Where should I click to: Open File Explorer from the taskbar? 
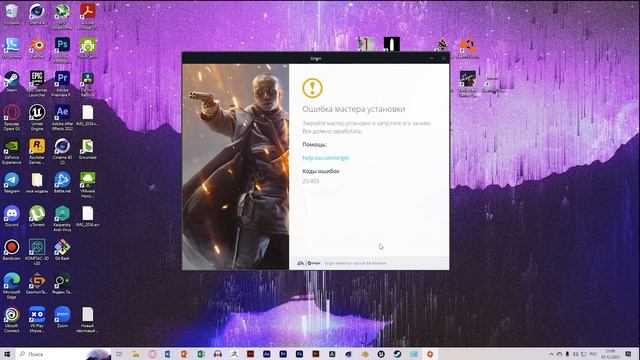coord(136,354)
